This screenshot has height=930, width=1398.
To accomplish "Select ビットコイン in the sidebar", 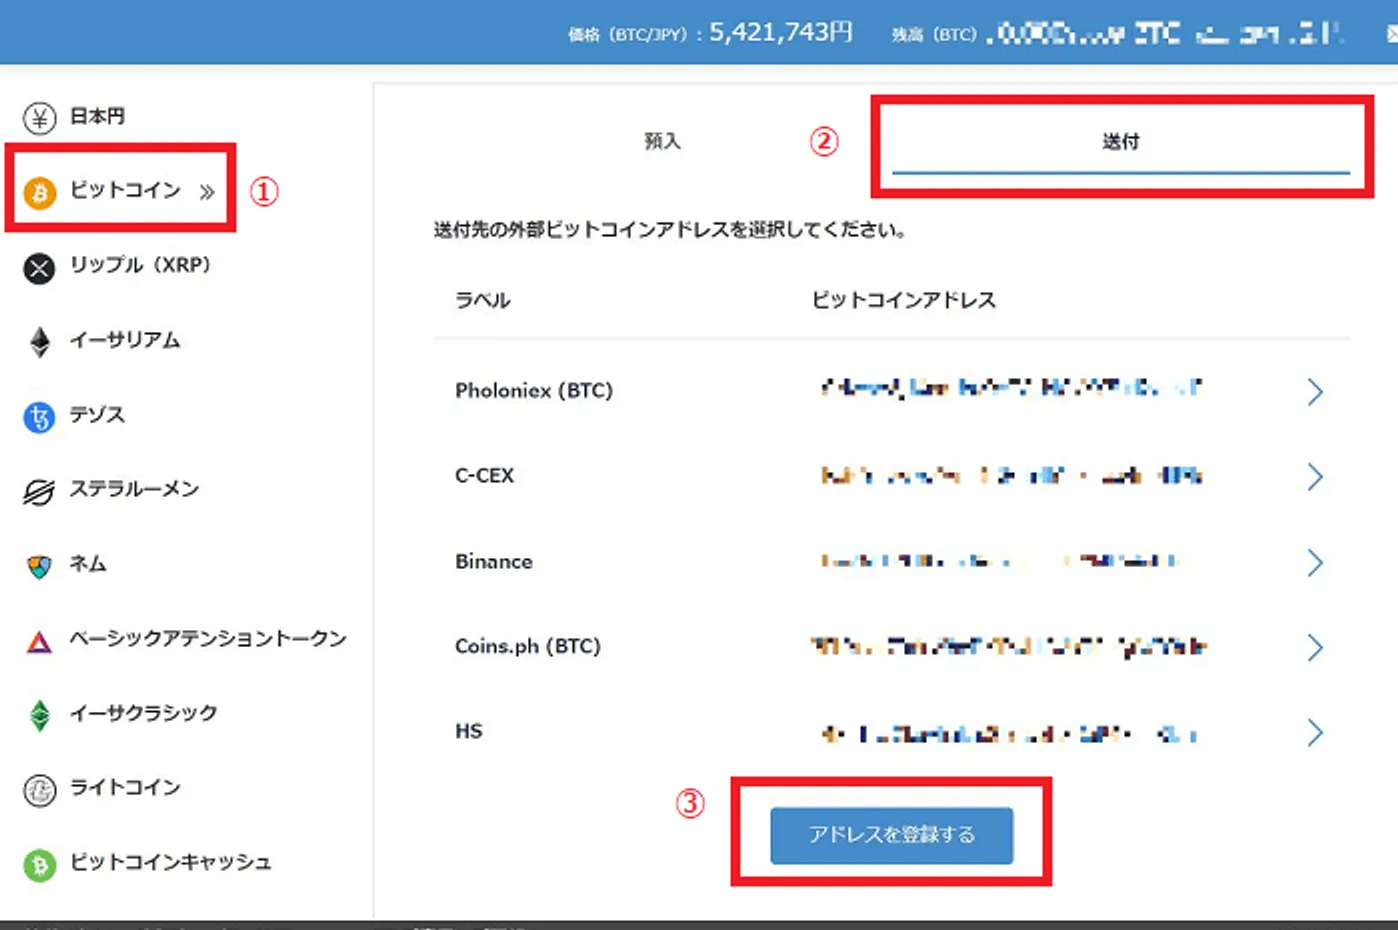I will pos(125,190).
